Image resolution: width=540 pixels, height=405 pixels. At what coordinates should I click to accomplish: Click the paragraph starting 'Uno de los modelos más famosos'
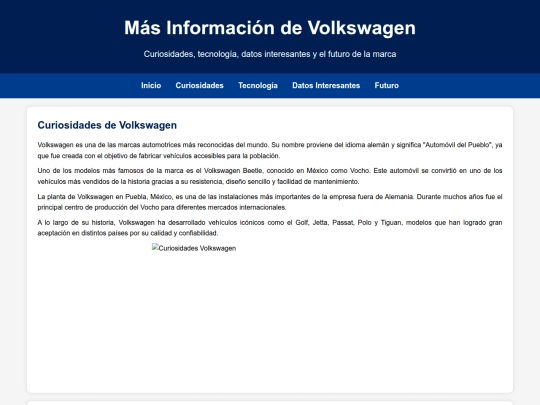coord(270,176)
